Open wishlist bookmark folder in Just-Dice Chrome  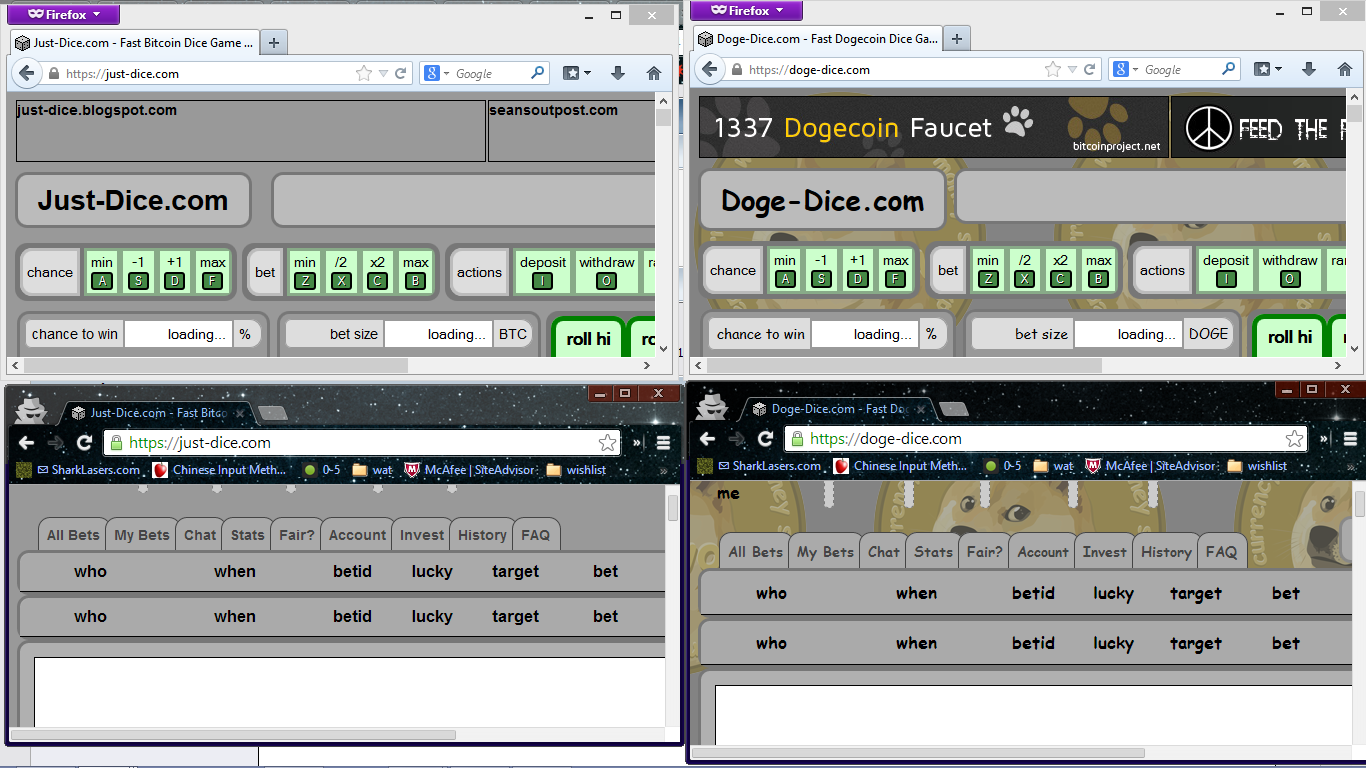tap(576, 470)
